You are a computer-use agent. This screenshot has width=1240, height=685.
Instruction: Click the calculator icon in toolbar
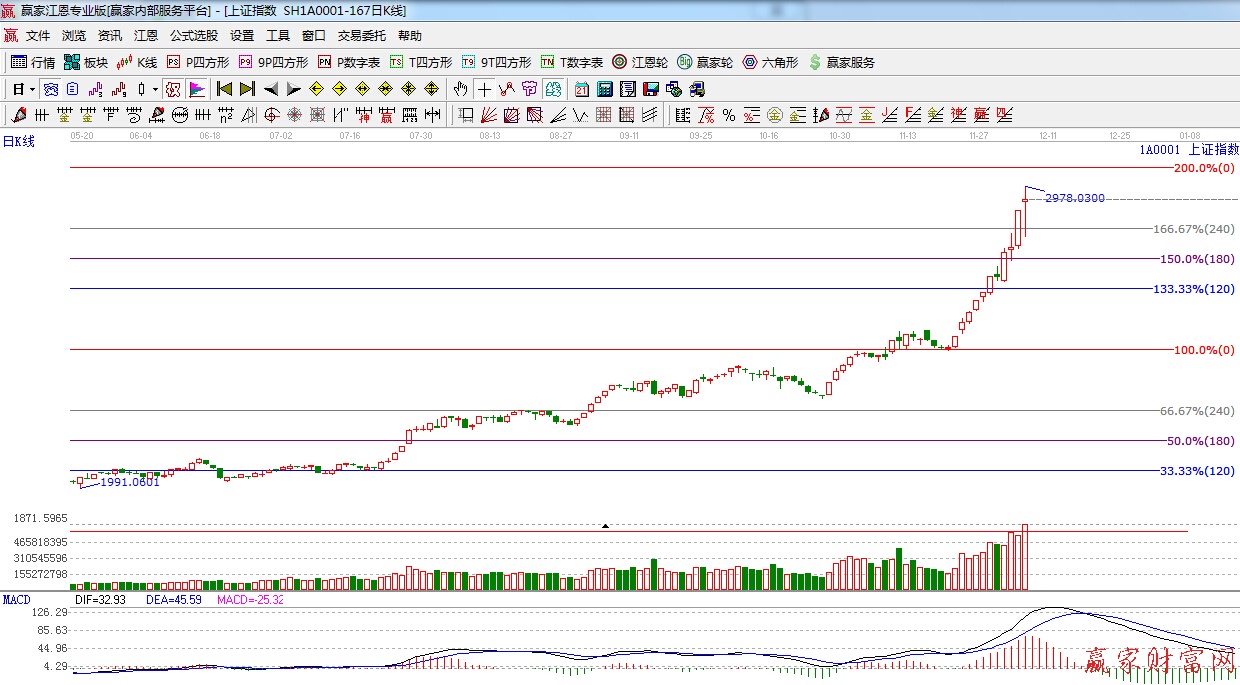pyautogui.click(x=604, y=89)
